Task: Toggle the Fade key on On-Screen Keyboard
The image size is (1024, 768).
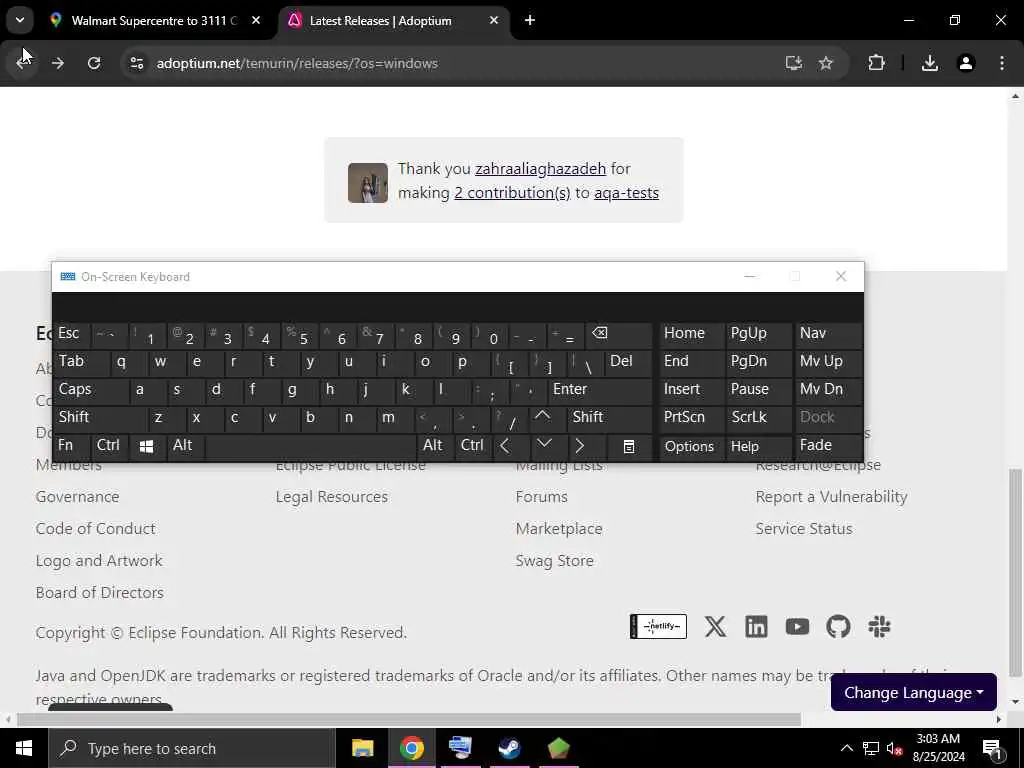Action: (828, 447)
